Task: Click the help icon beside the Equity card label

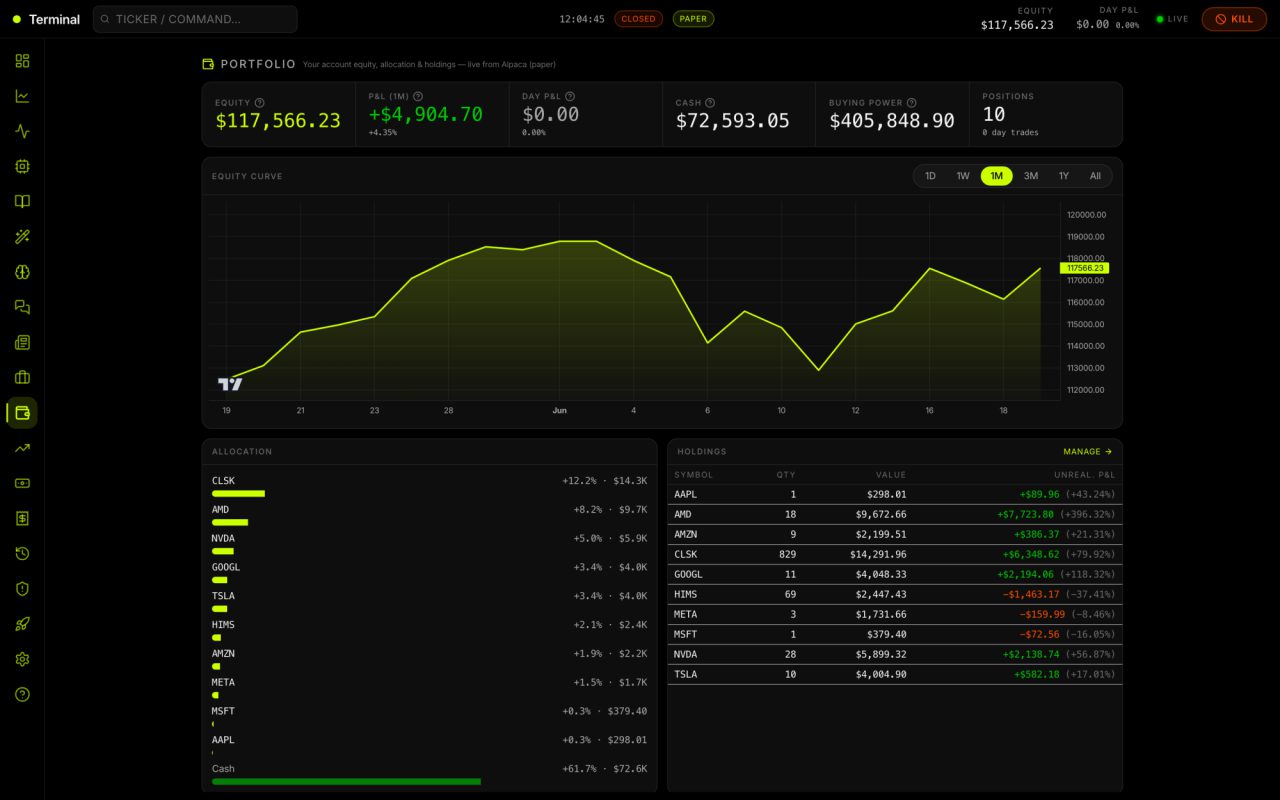Action: click(260, 102)
